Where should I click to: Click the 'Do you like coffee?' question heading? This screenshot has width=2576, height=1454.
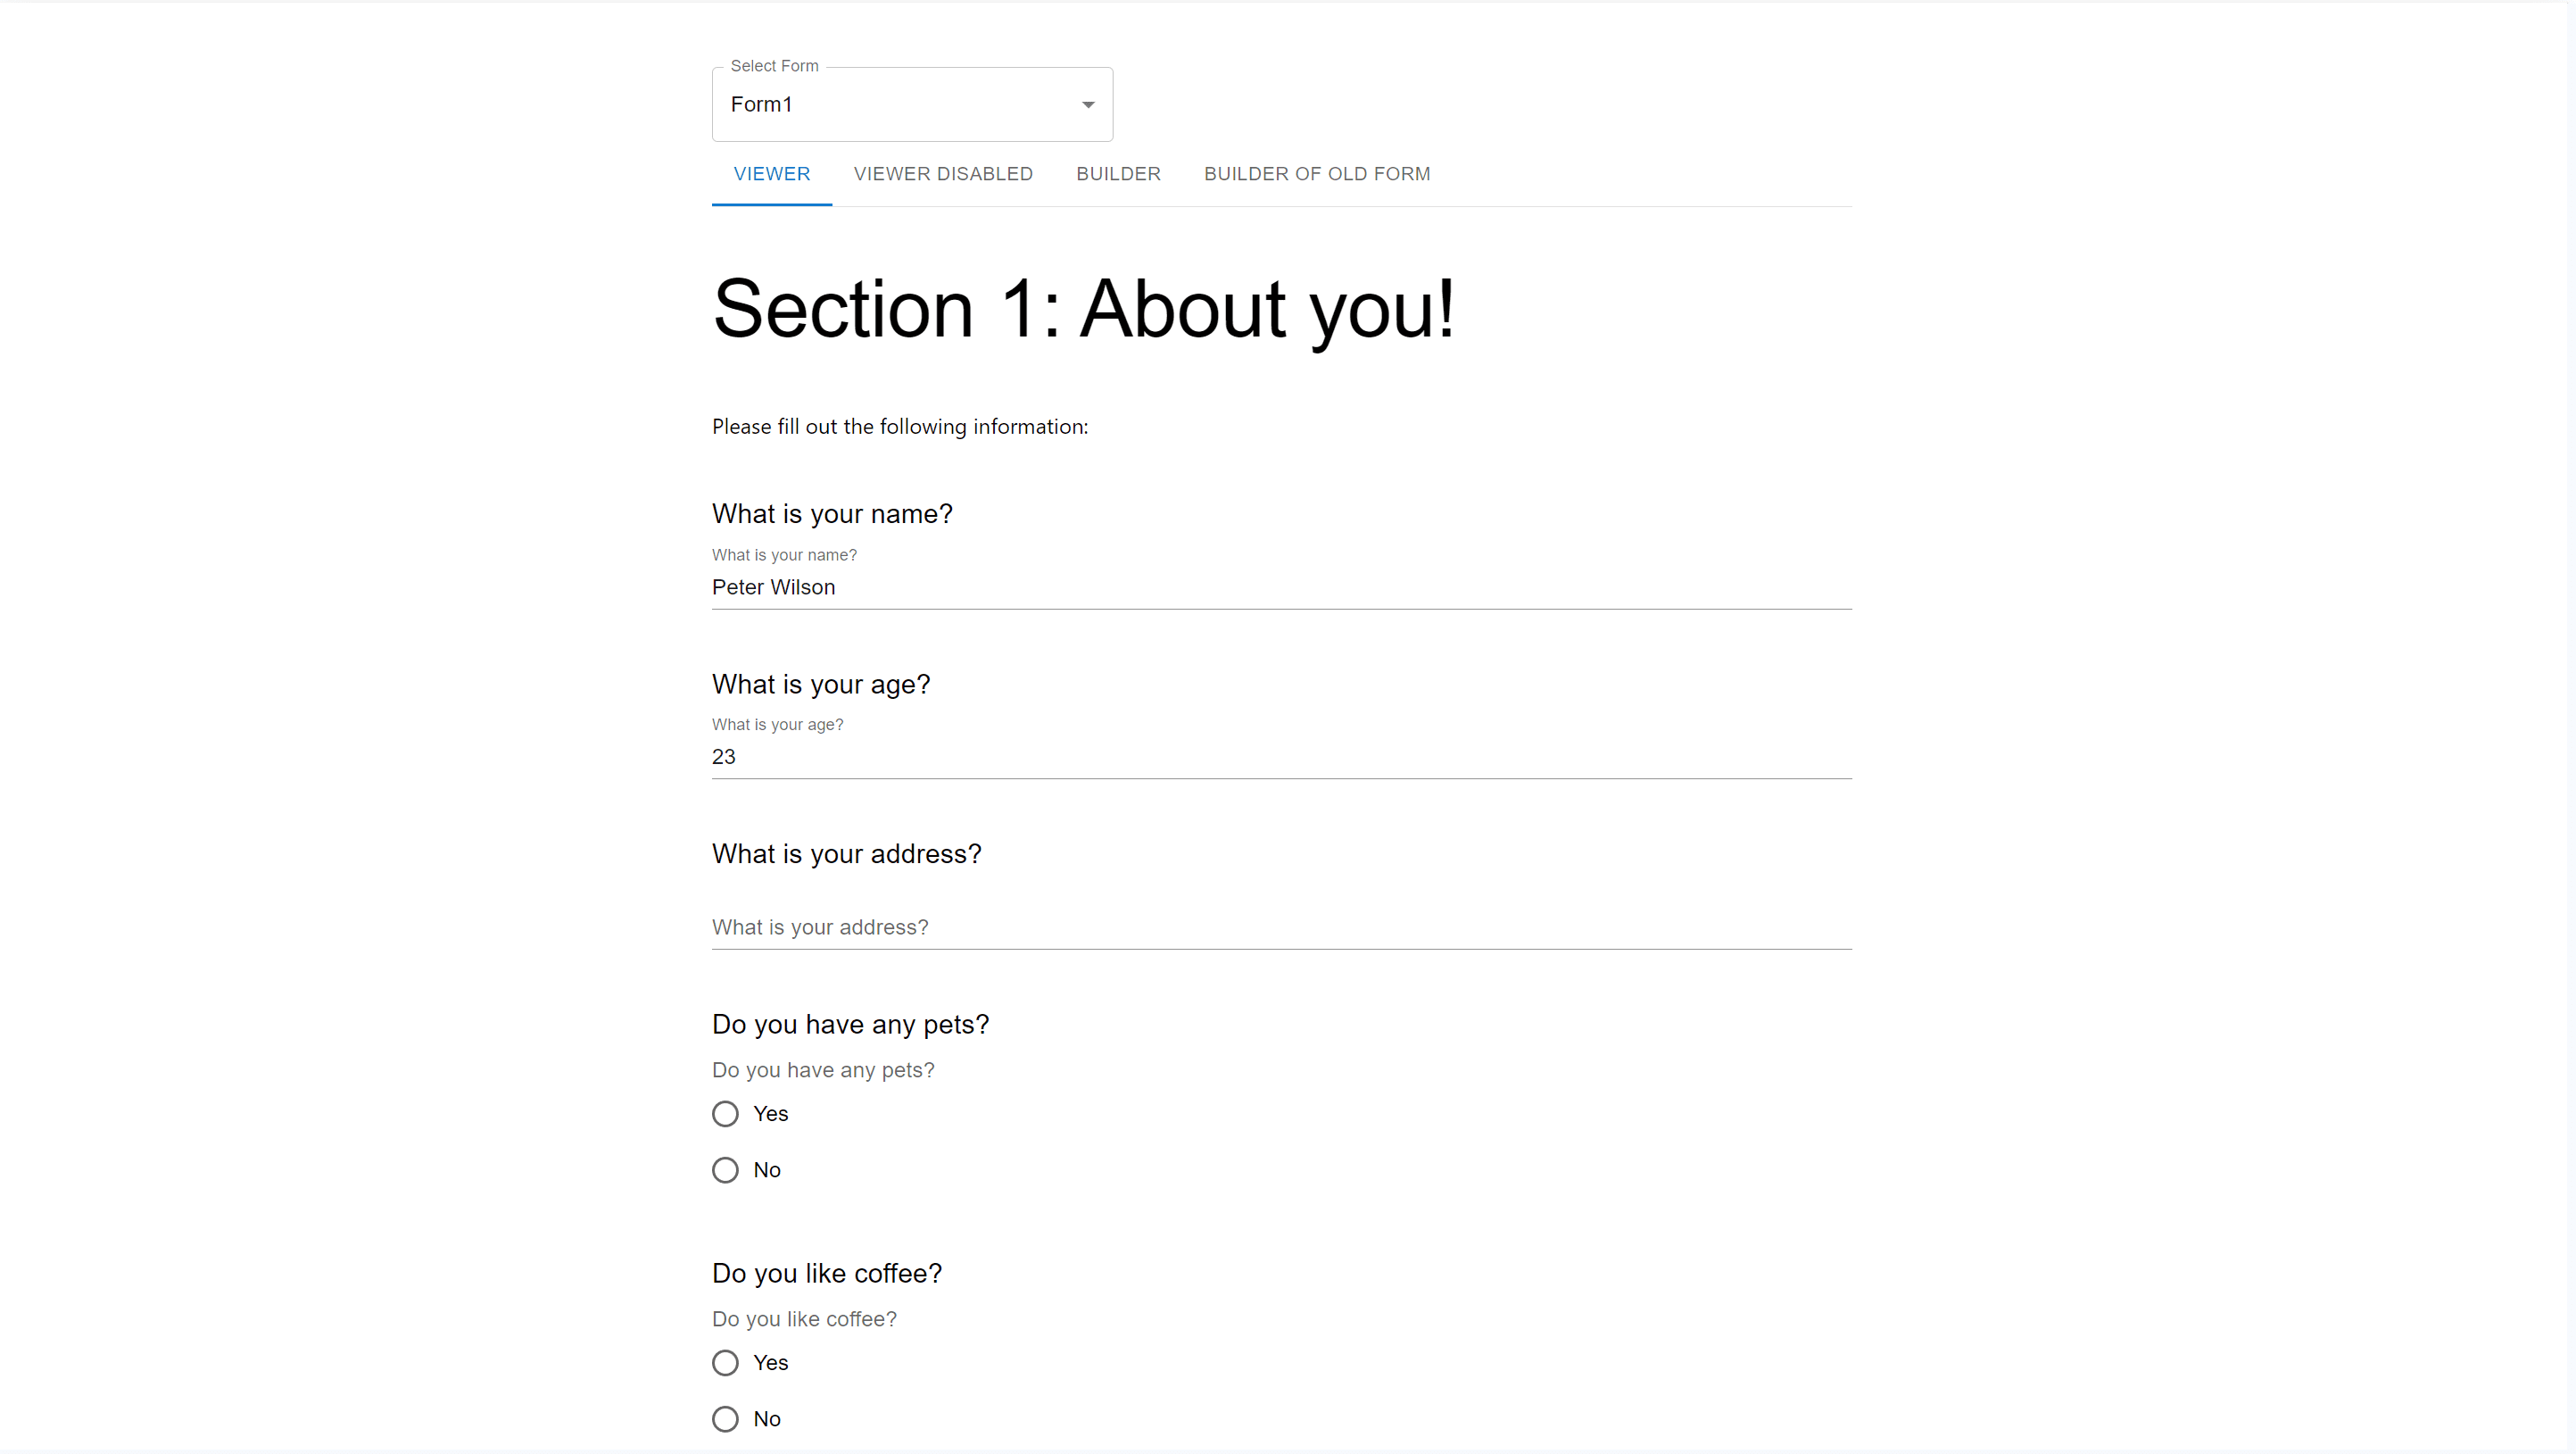(826, 1273)
